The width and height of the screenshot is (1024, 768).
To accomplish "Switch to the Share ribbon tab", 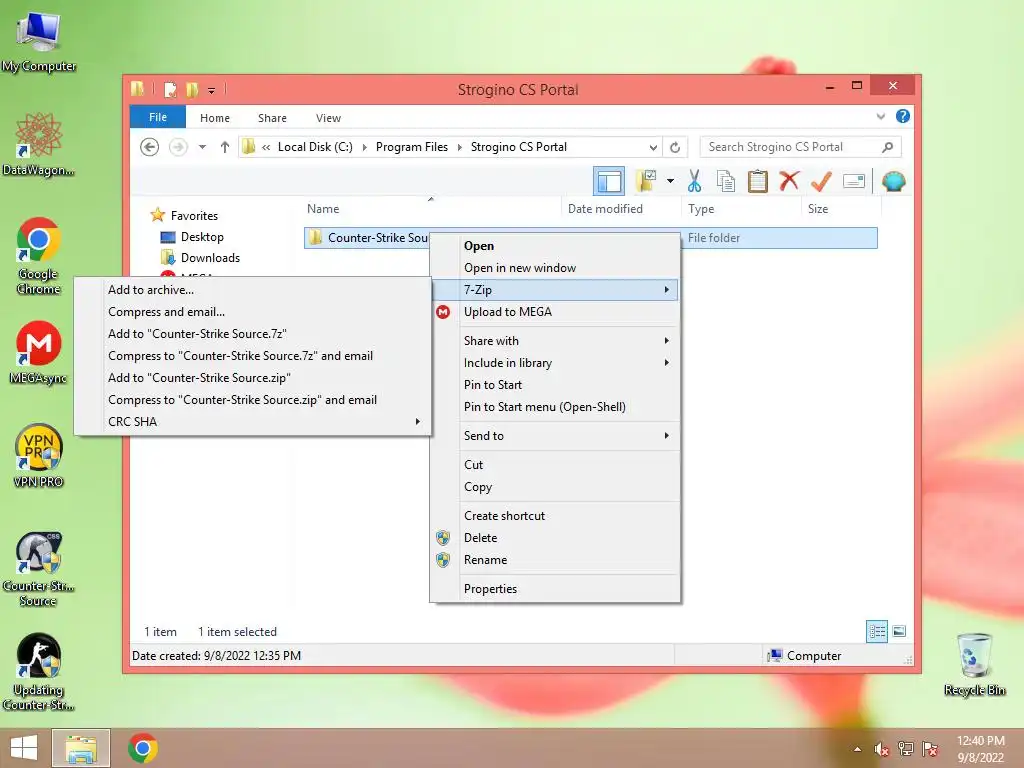I will click(272, 118).
